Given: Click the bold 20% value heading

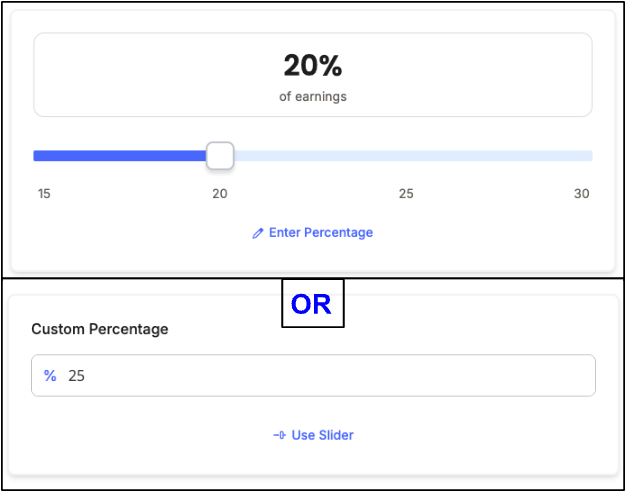Looking at the screenshot, I should coord(313,66).
